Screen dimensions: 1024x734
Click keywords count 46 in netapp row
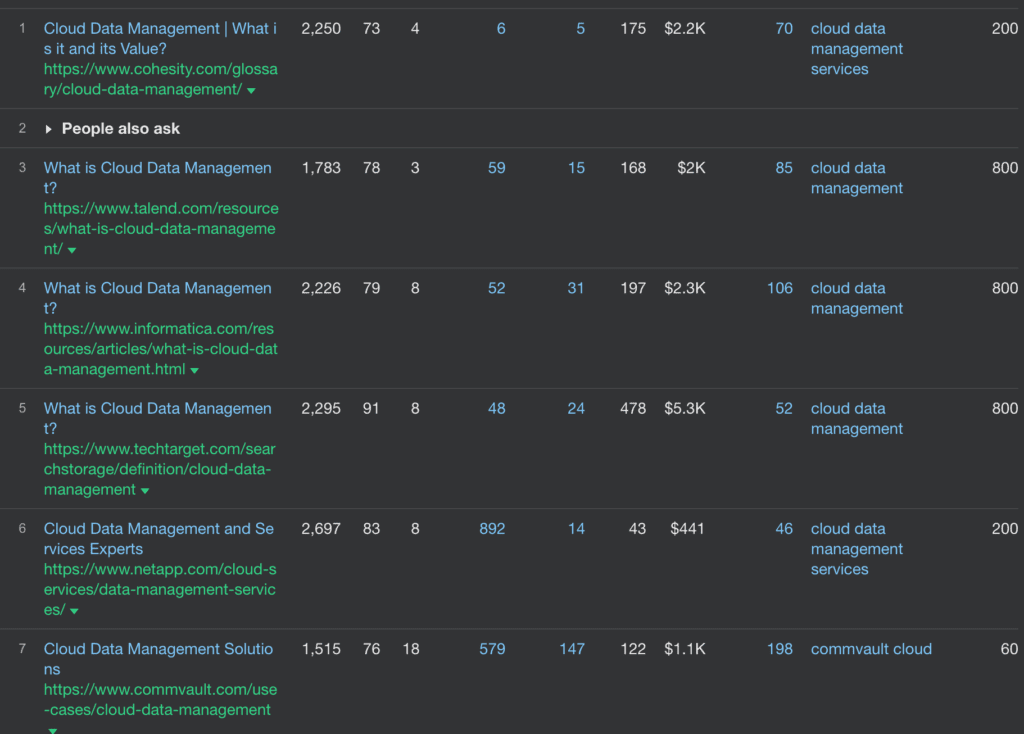pos(784,528)
